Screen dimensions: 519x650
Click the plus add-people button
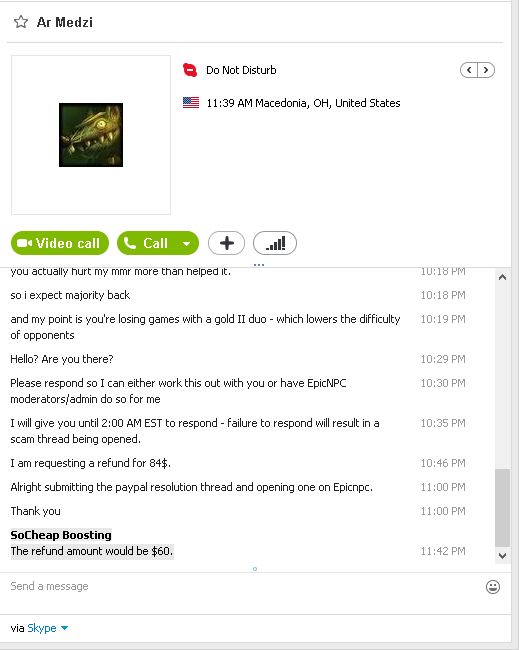click(226, 243)
